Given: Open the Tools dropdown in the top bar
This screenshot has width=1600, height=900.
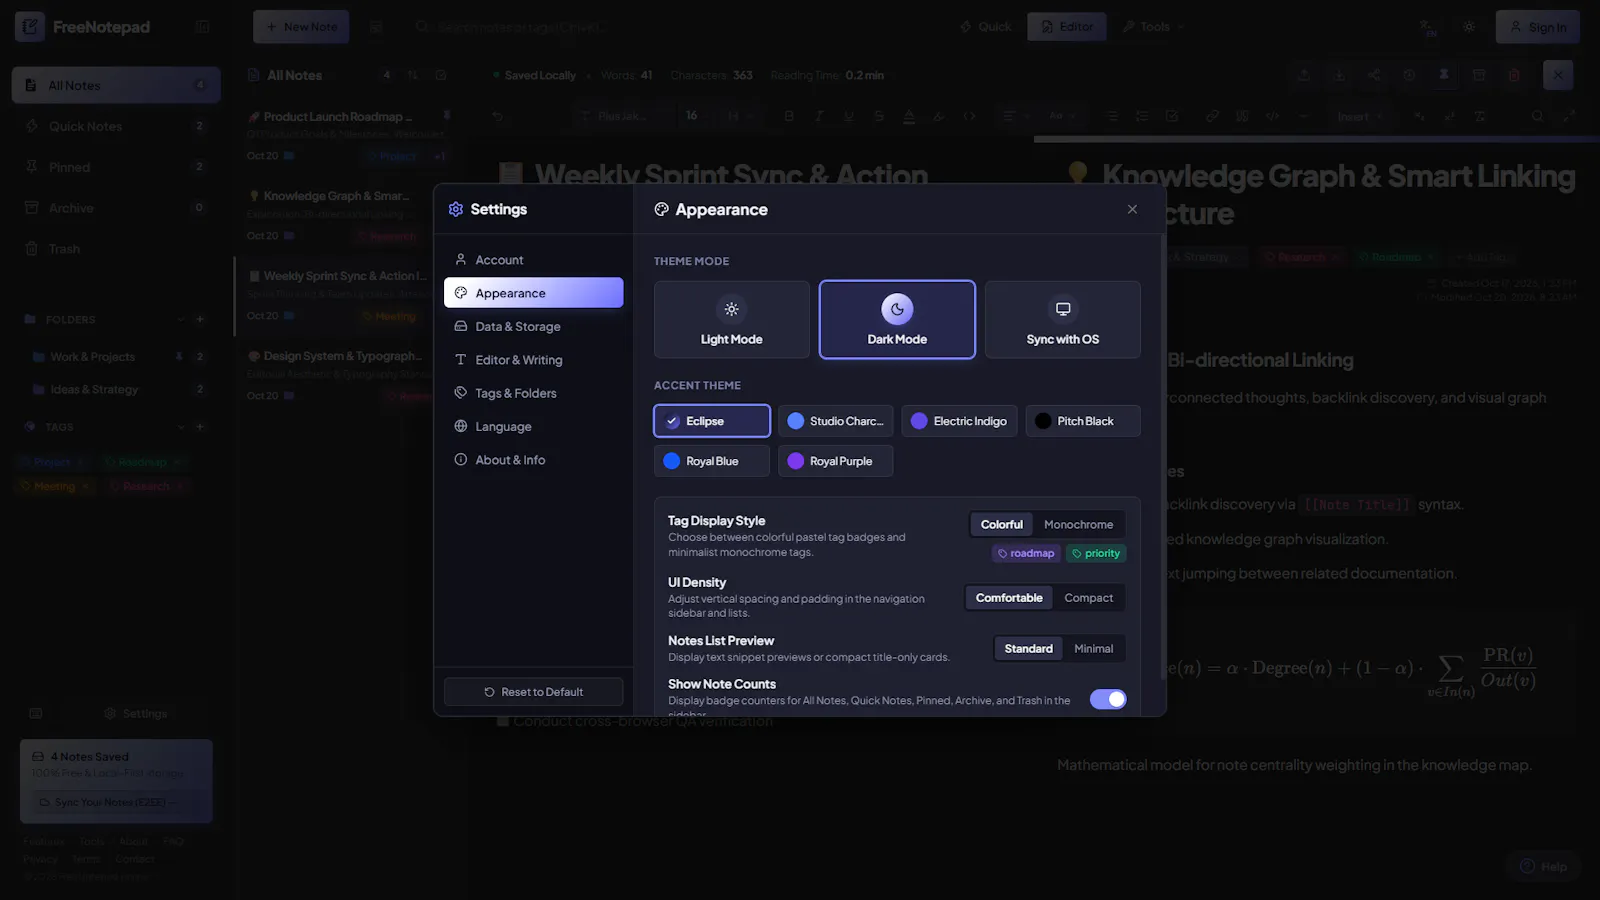Looking at the screenshot, I should point(1154,27).
